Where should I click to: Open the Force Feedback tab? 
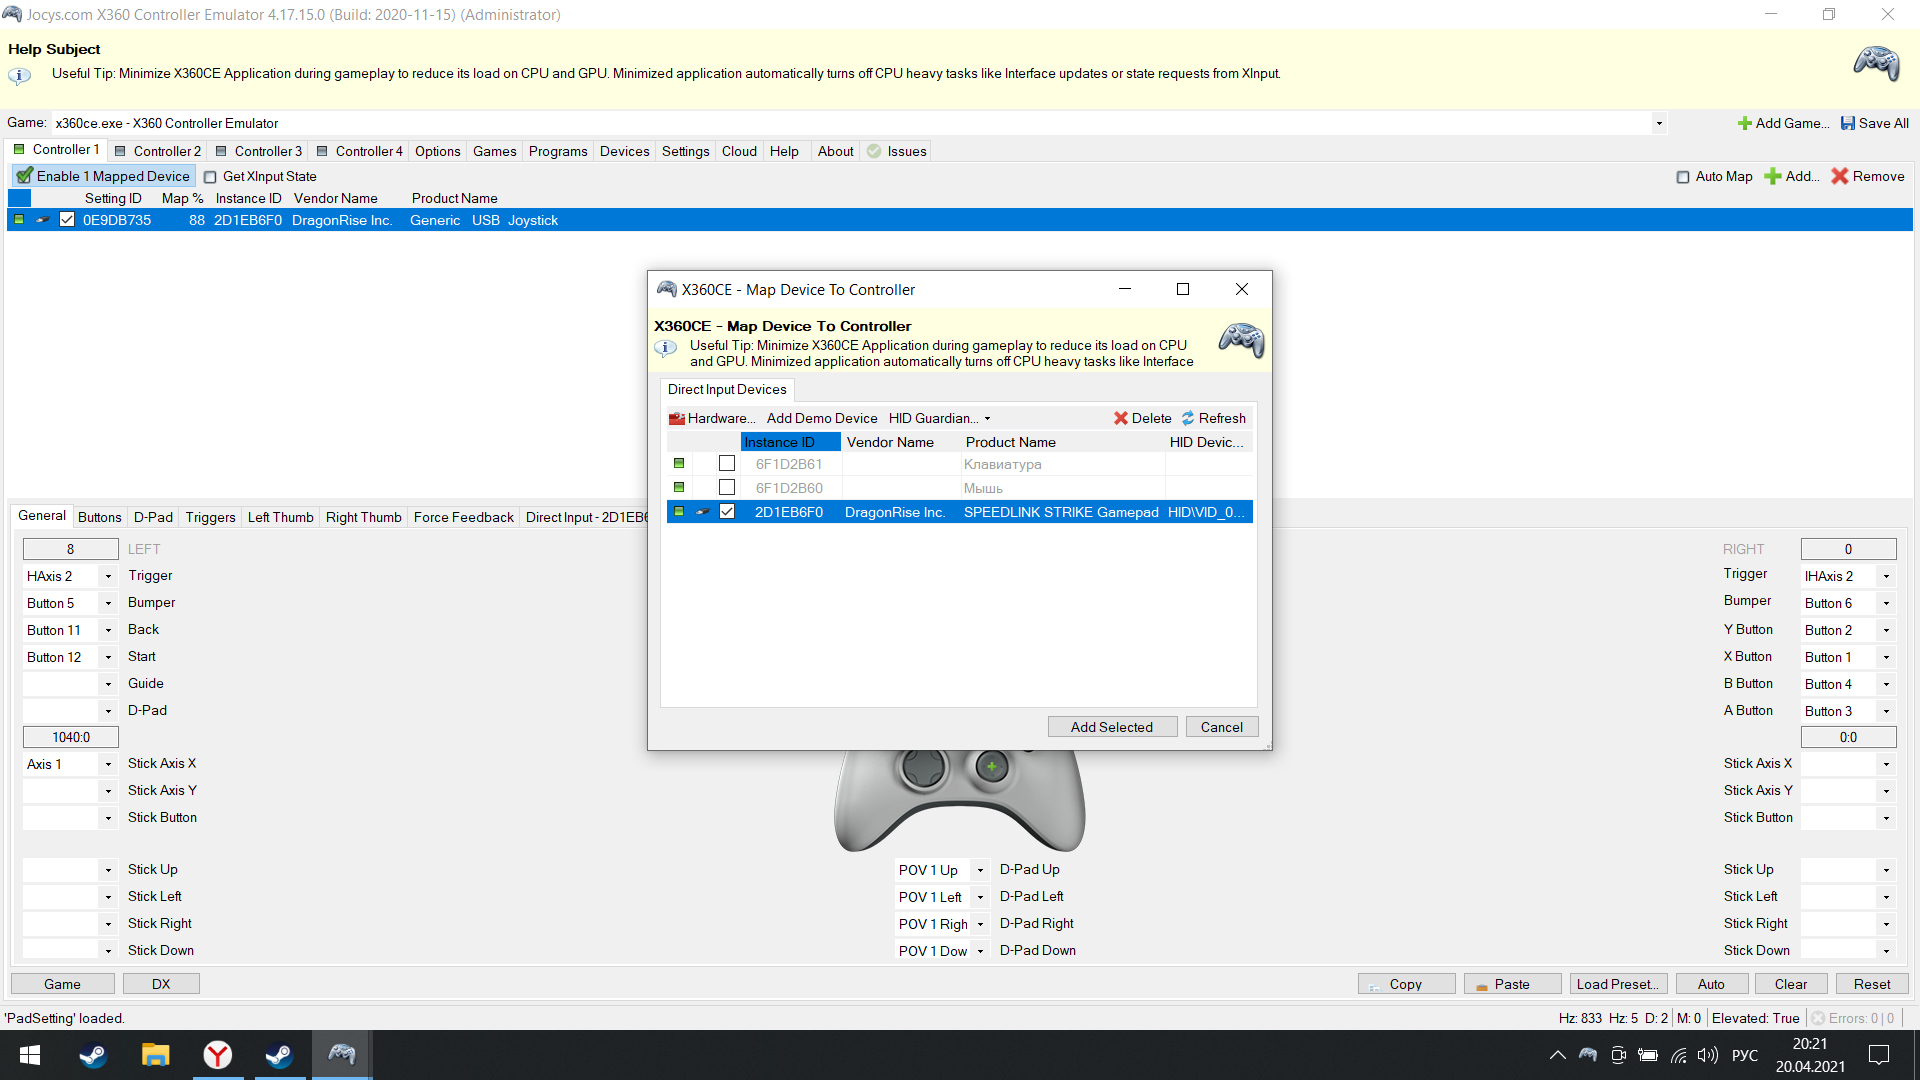click(464, 517)
